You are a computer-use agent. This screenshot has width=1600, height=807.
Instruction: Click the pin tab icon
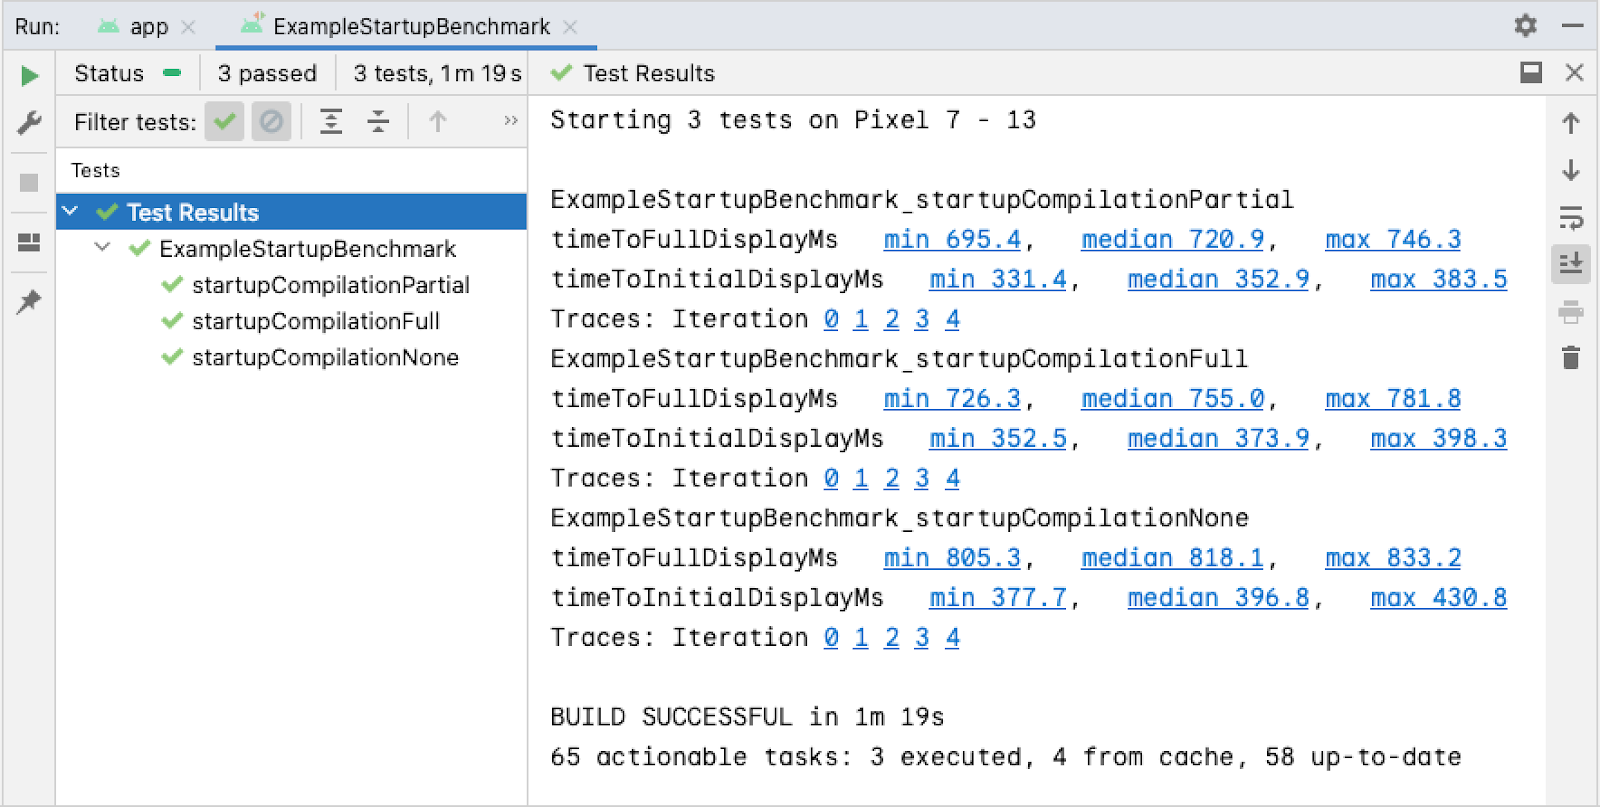point(29,301)
